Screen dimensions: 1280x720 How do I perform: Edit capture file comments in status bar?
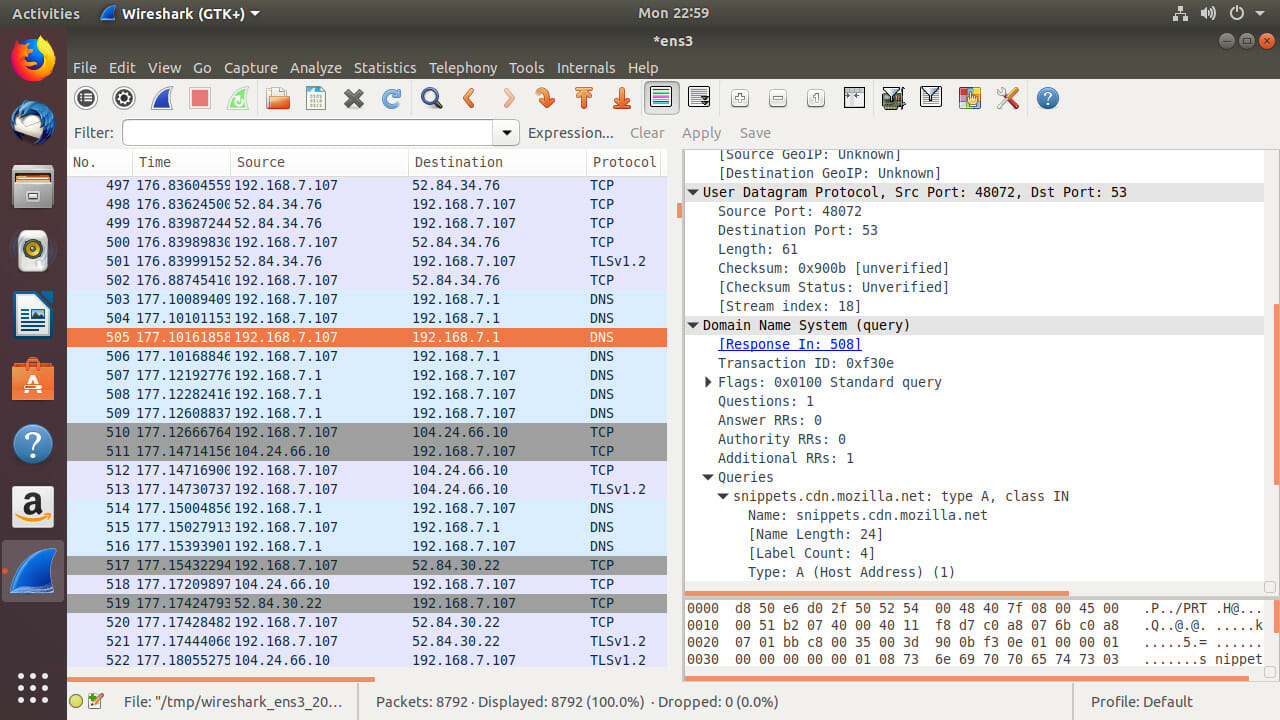[x=96, y=702]
